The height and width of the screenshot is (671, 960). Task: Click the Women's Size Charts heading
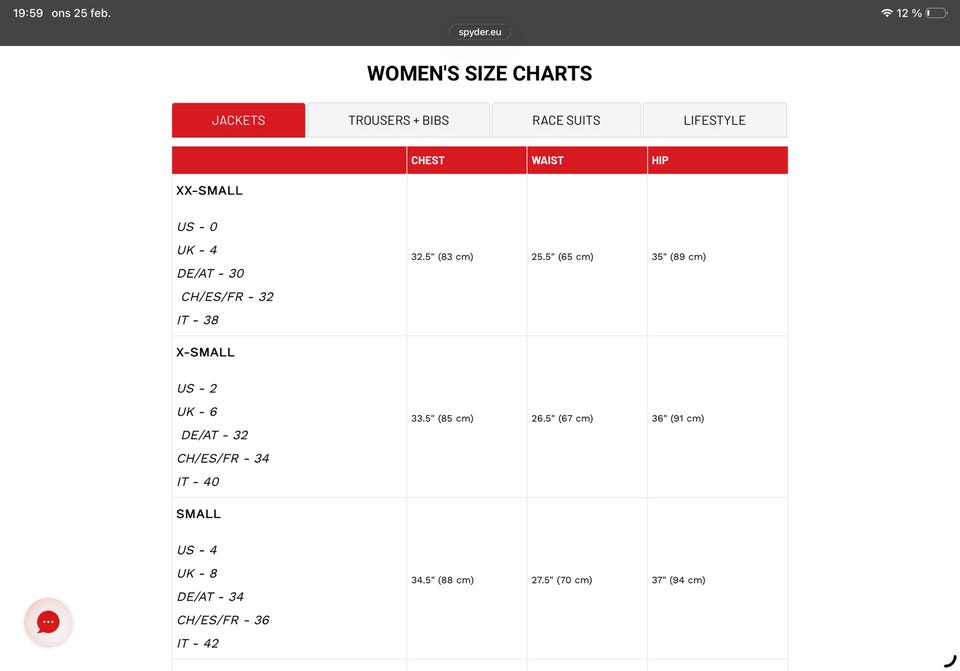[480, 74]
